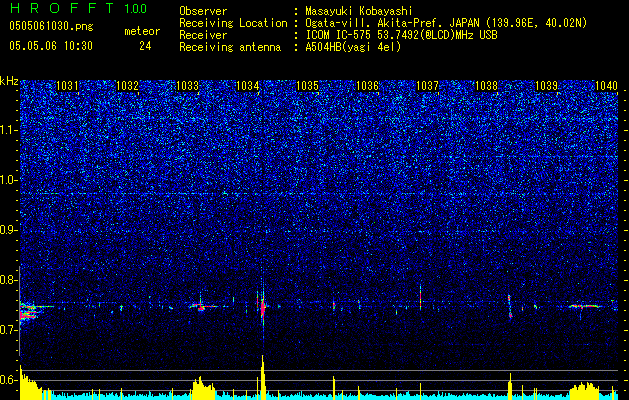The height and width of the screenshot is (400, 629).
Task: Click the "Receiver" field label
Action: [203, 35]
